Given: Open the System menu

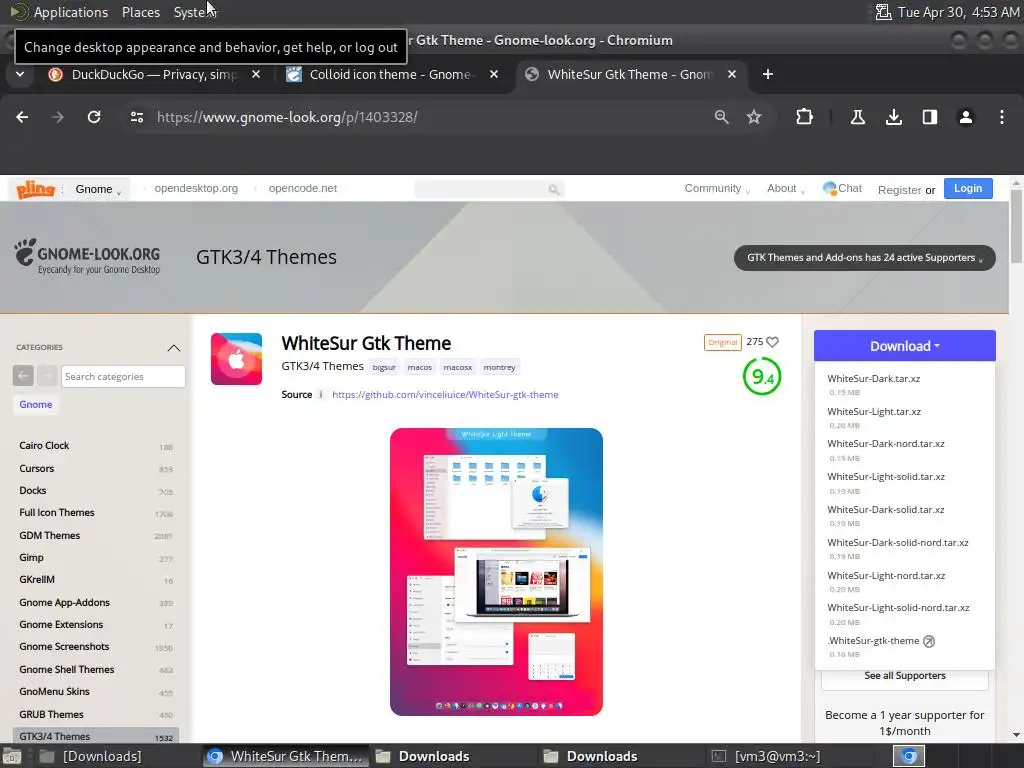Looking at the screenshot, I should click(x=193, y=12).
